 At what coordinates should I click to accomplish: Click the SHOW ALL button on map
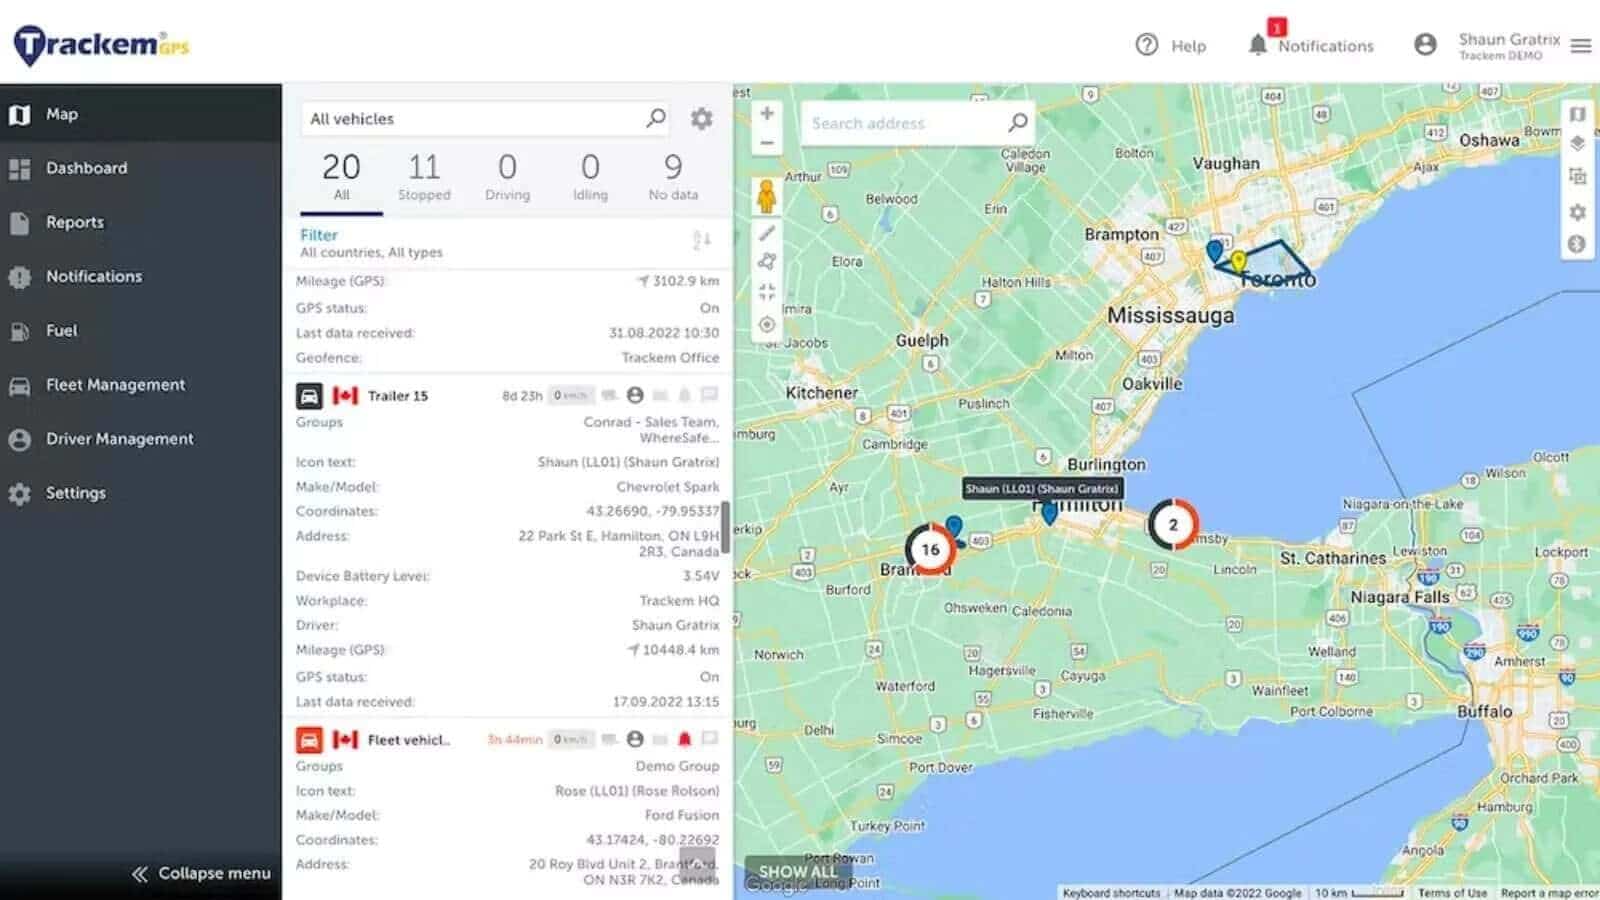pyautogui.click(x=798, y=871)
